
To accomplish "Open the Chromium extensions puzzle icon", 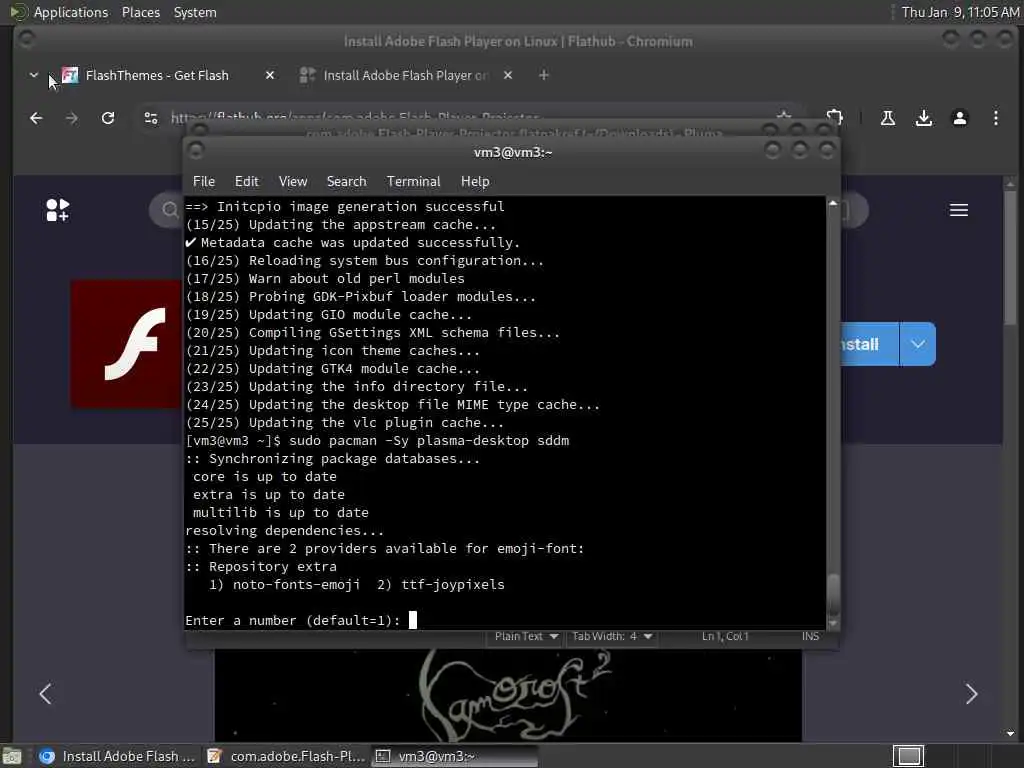I will coord(835,118).
